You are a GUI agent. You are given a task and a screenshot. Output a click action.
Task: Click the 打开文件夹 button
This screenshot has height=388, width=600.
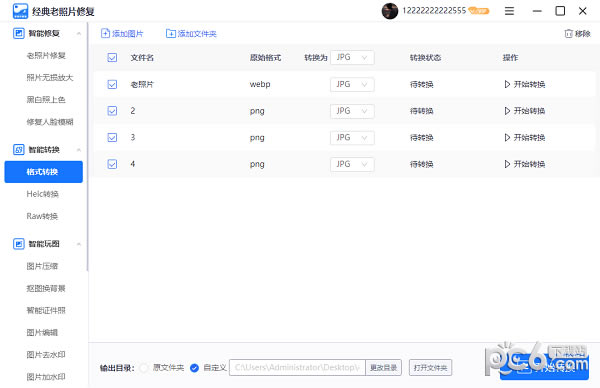click(x=430, y=368)
